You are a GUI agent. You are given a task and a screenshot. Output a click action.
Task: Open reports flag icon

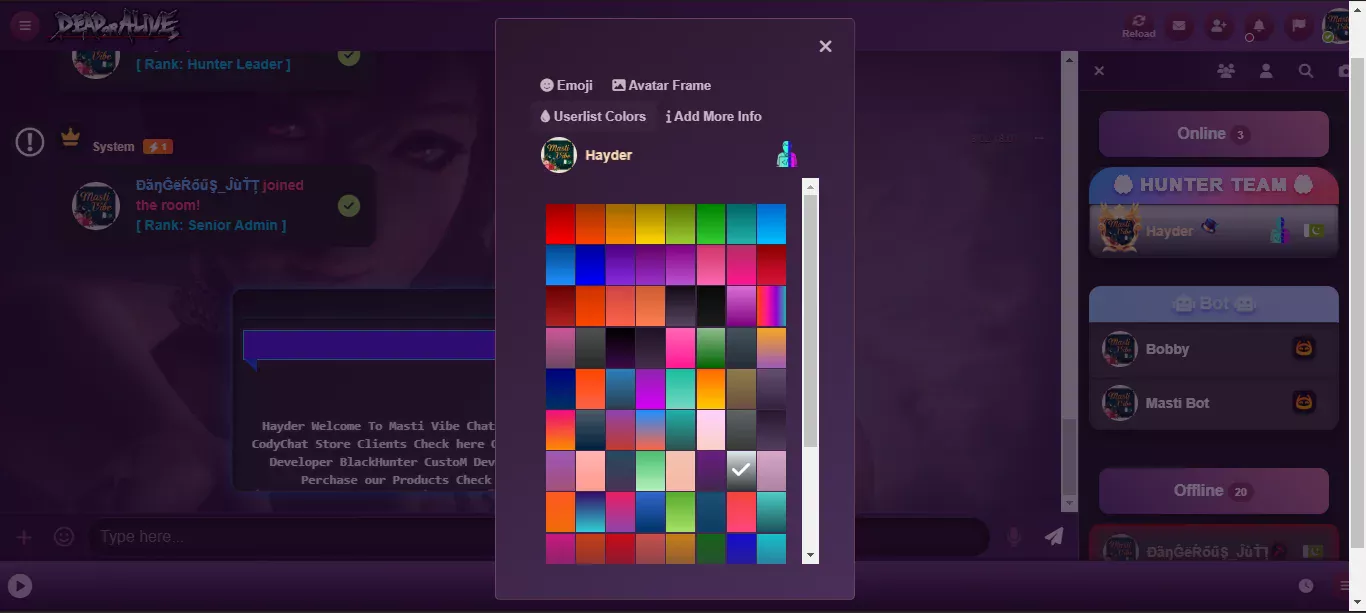pos(1299,26)
